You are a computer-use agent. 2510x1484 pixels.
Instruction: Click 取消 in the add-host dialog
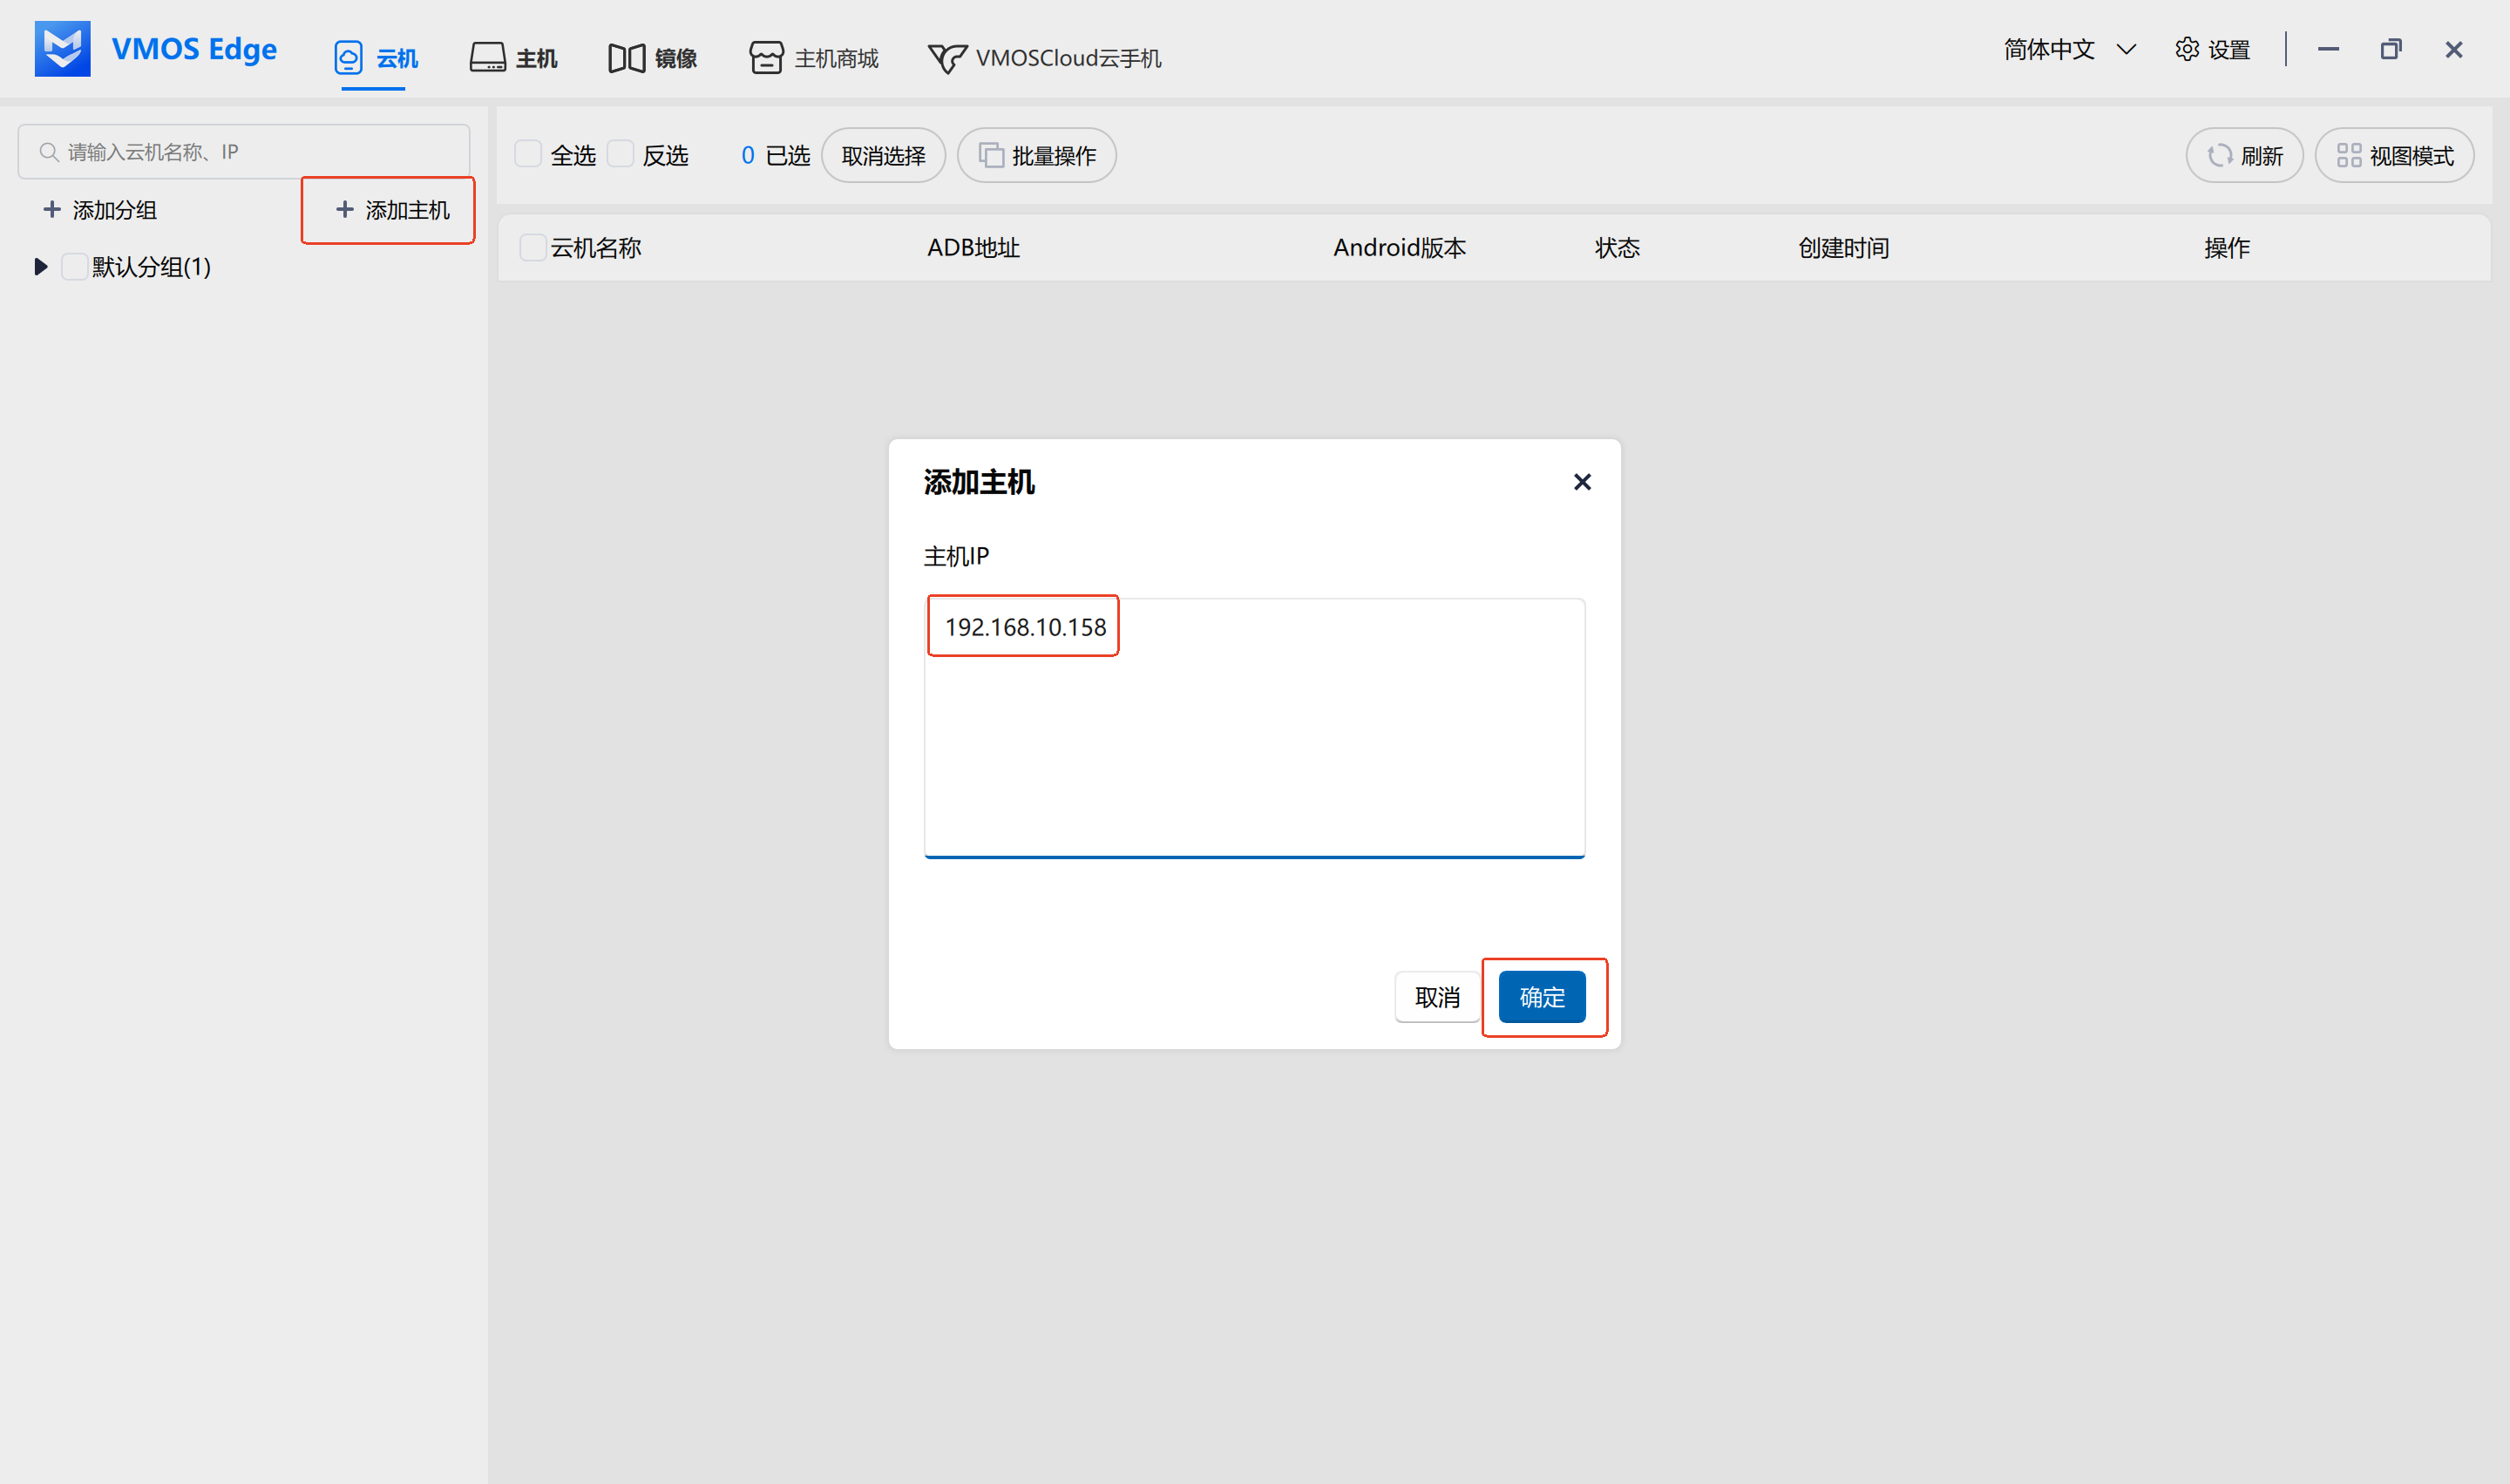(1436, 996)
